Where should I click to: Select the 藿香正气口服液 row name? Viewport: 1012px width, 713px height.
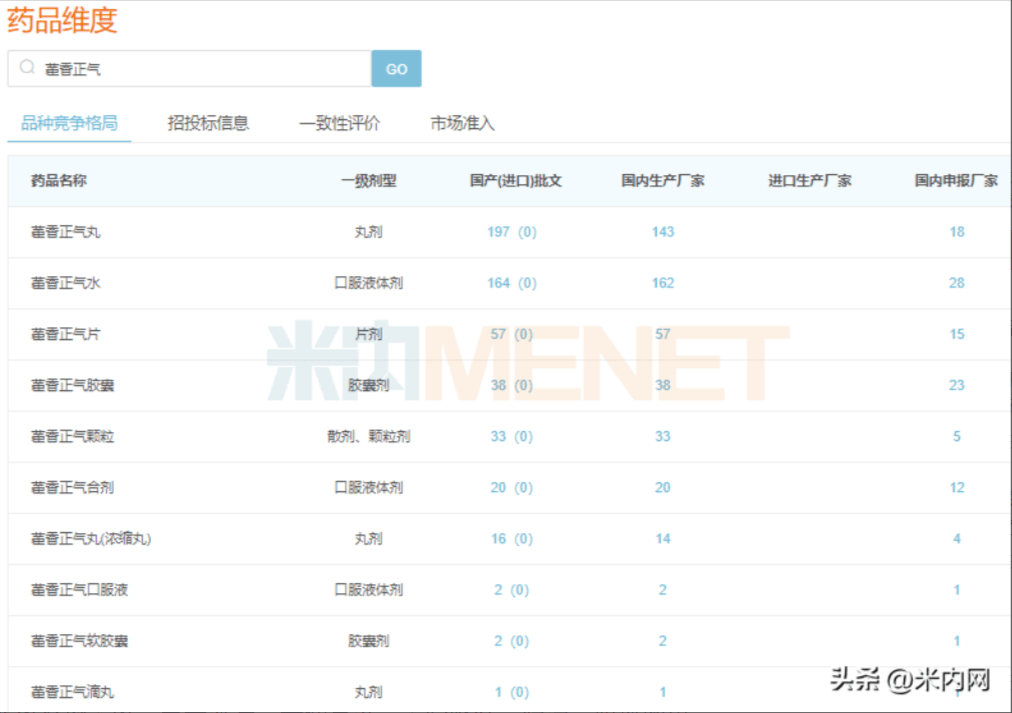(x=79, y=590)
